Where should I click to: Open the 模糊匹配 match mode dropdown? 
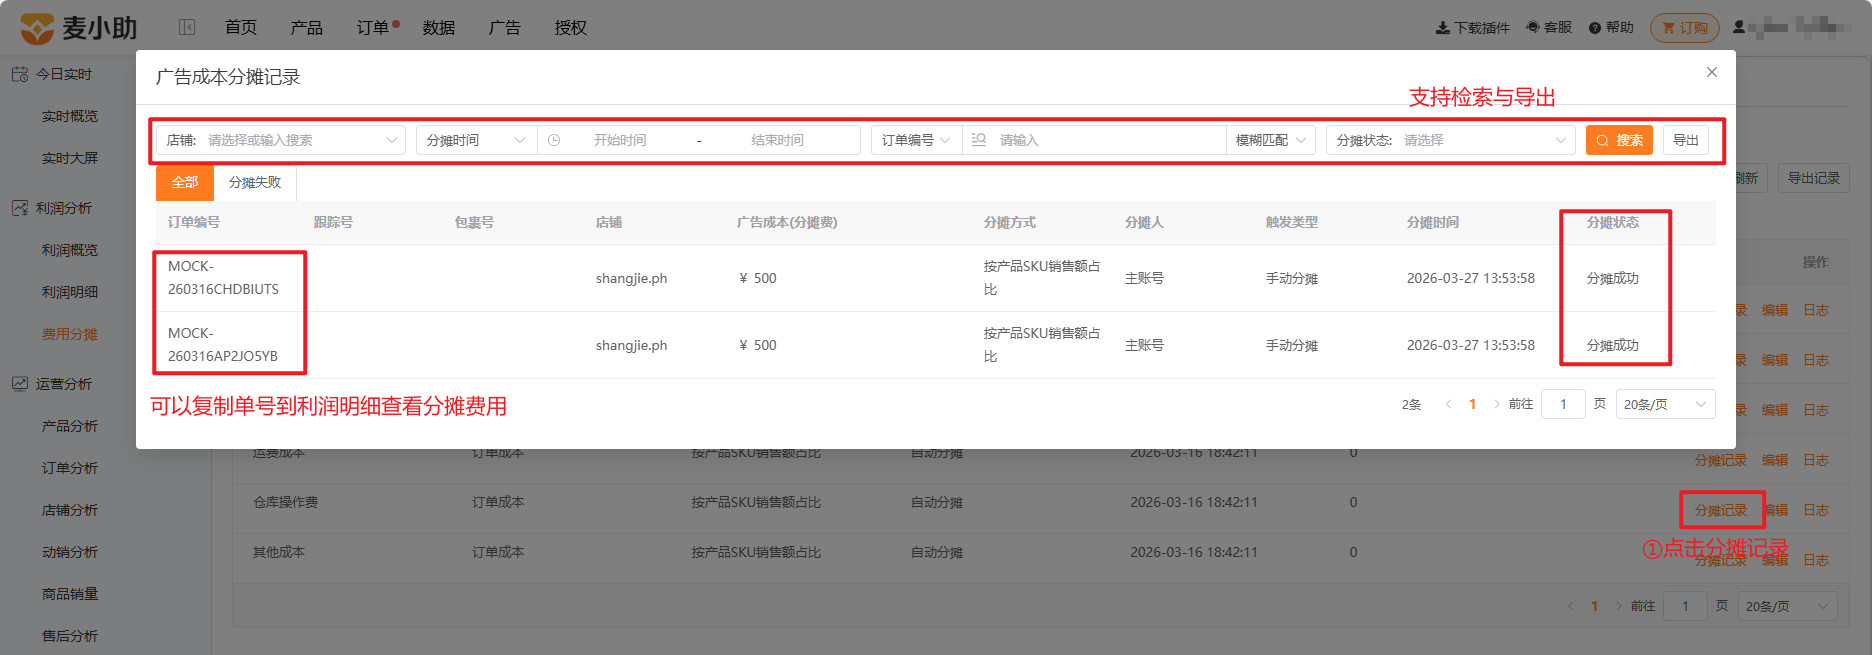pyautogui.click(x=1271, y=140)
